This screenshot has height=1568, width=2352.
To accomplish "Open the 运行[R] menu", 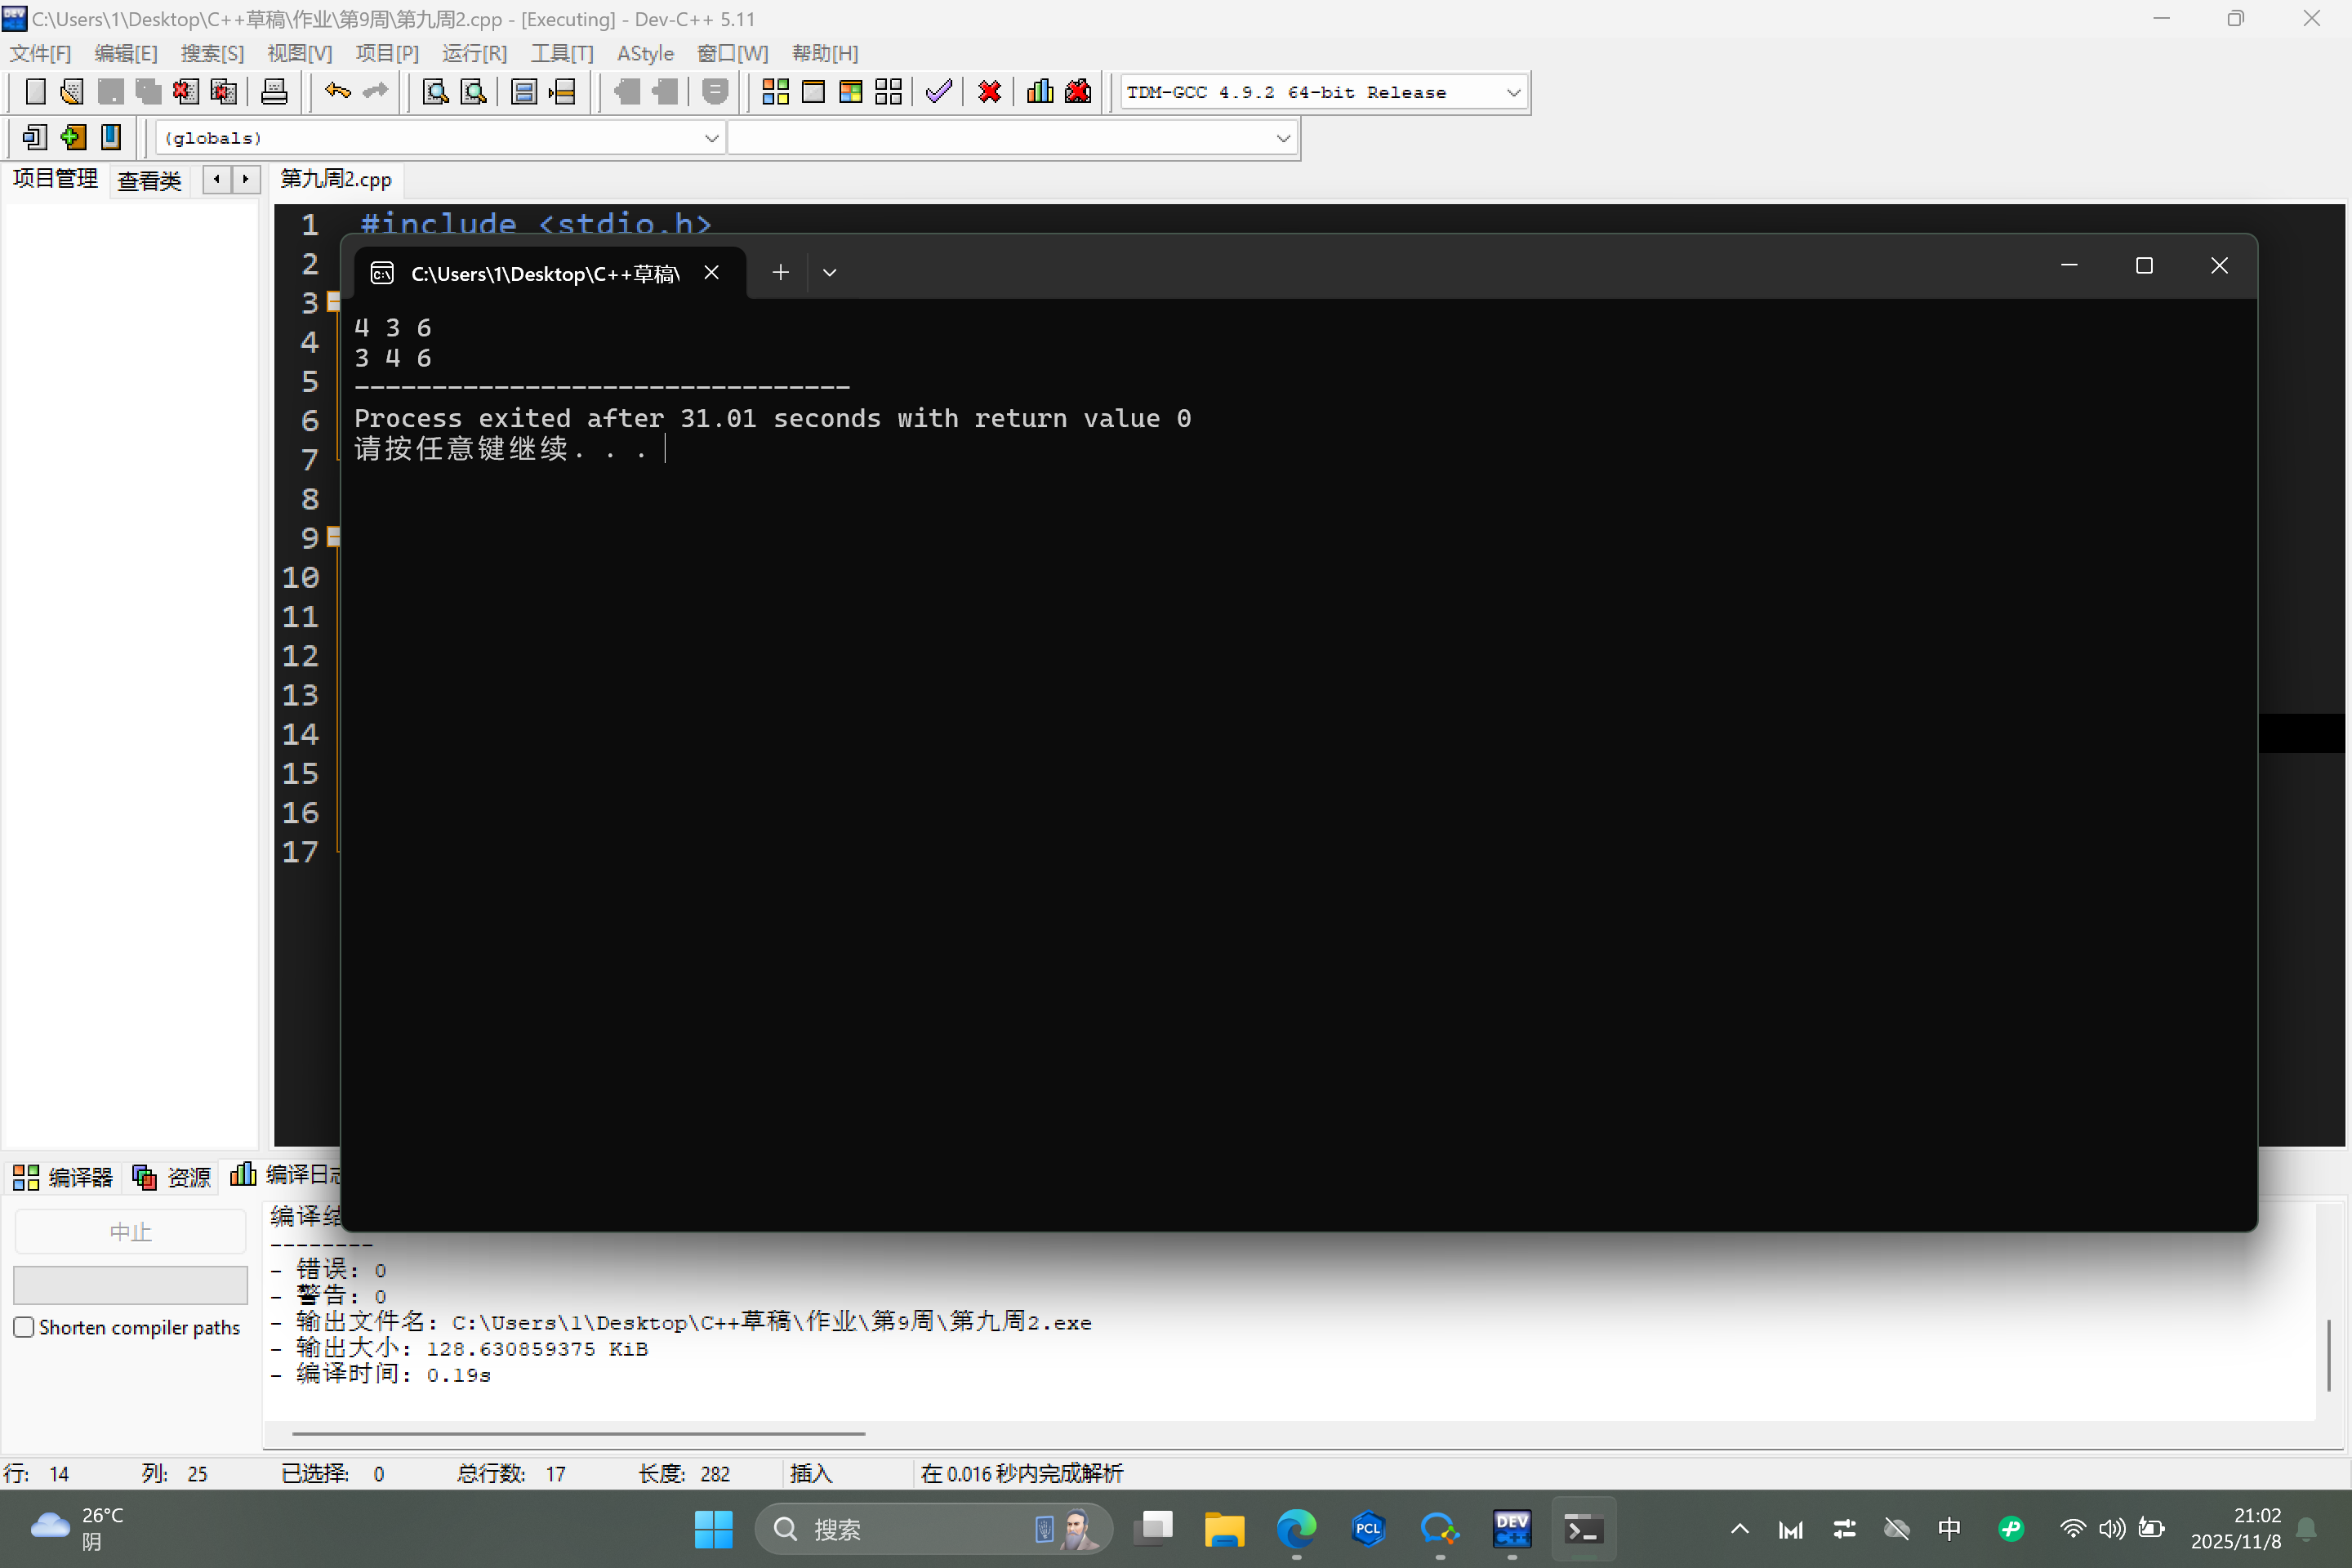I will [474, 53].
